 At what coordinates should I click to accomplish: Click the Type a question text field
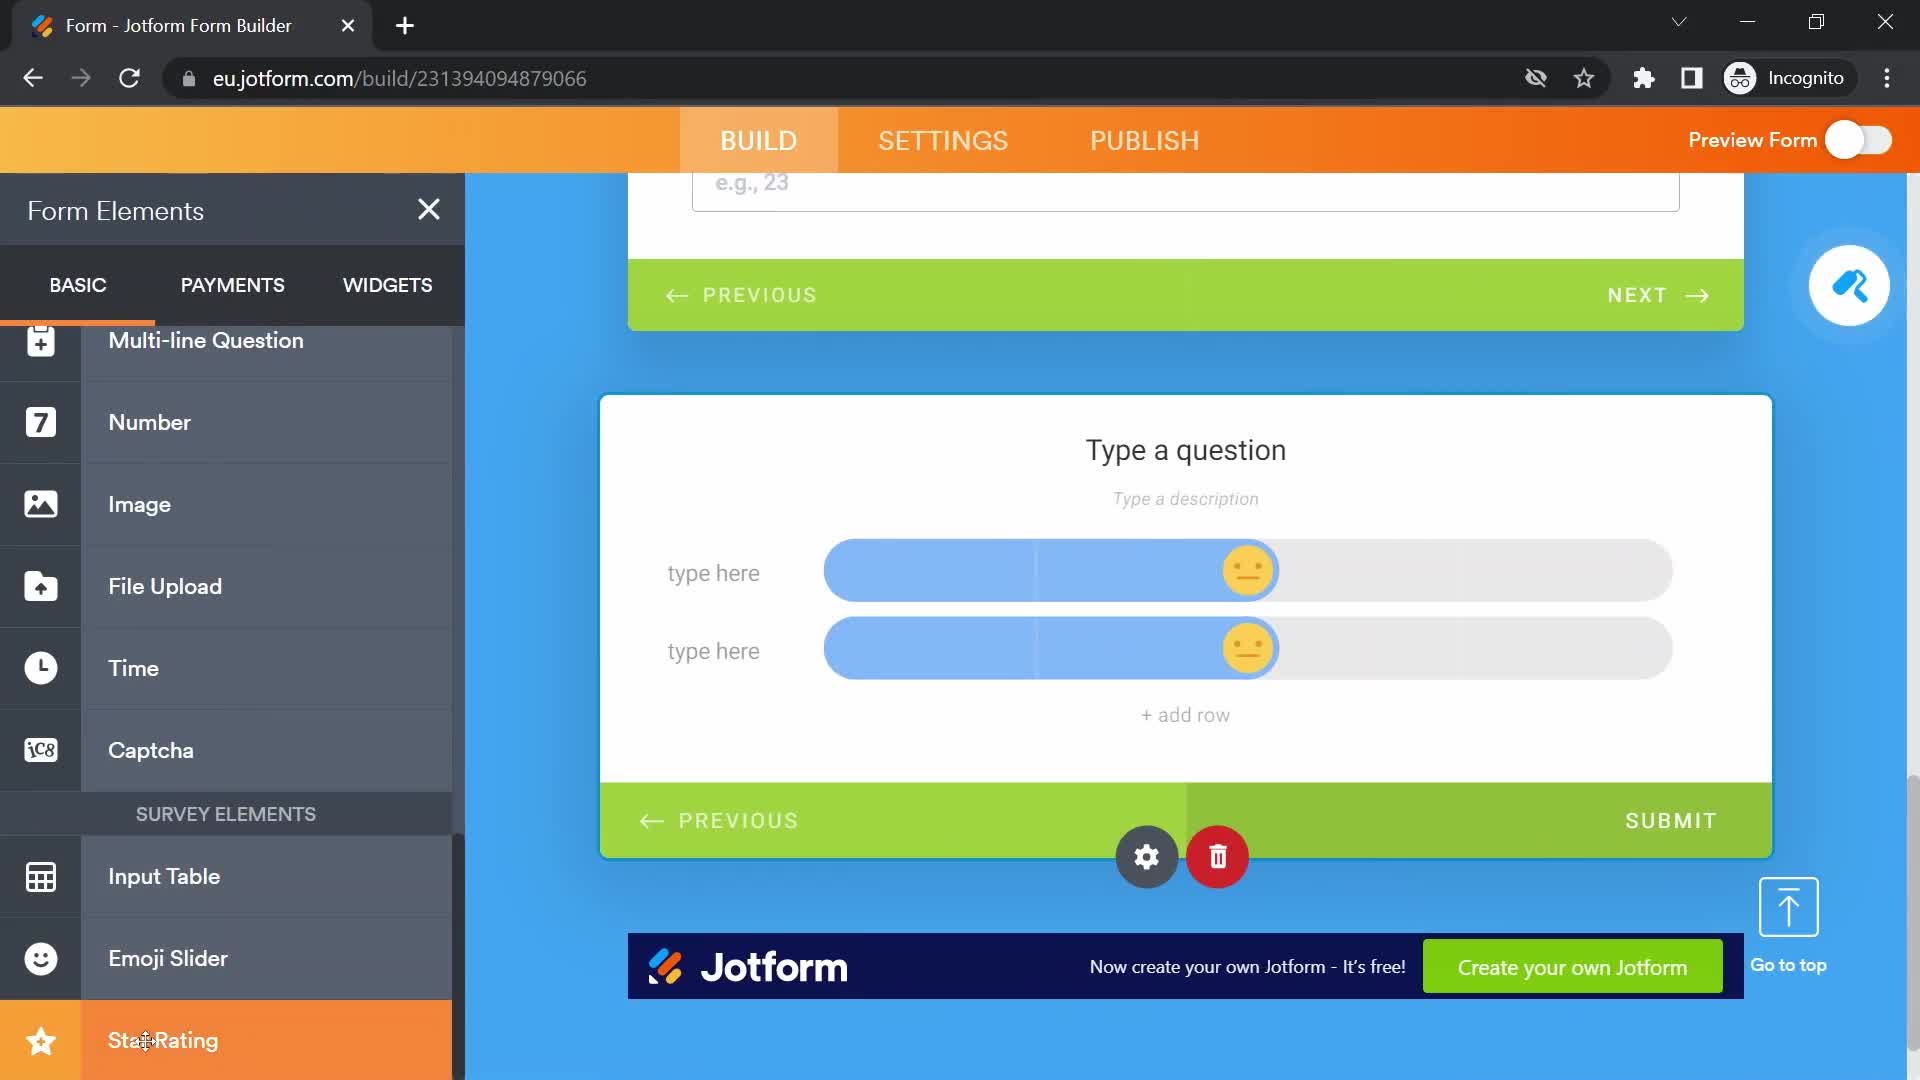tap(1185, 450)
